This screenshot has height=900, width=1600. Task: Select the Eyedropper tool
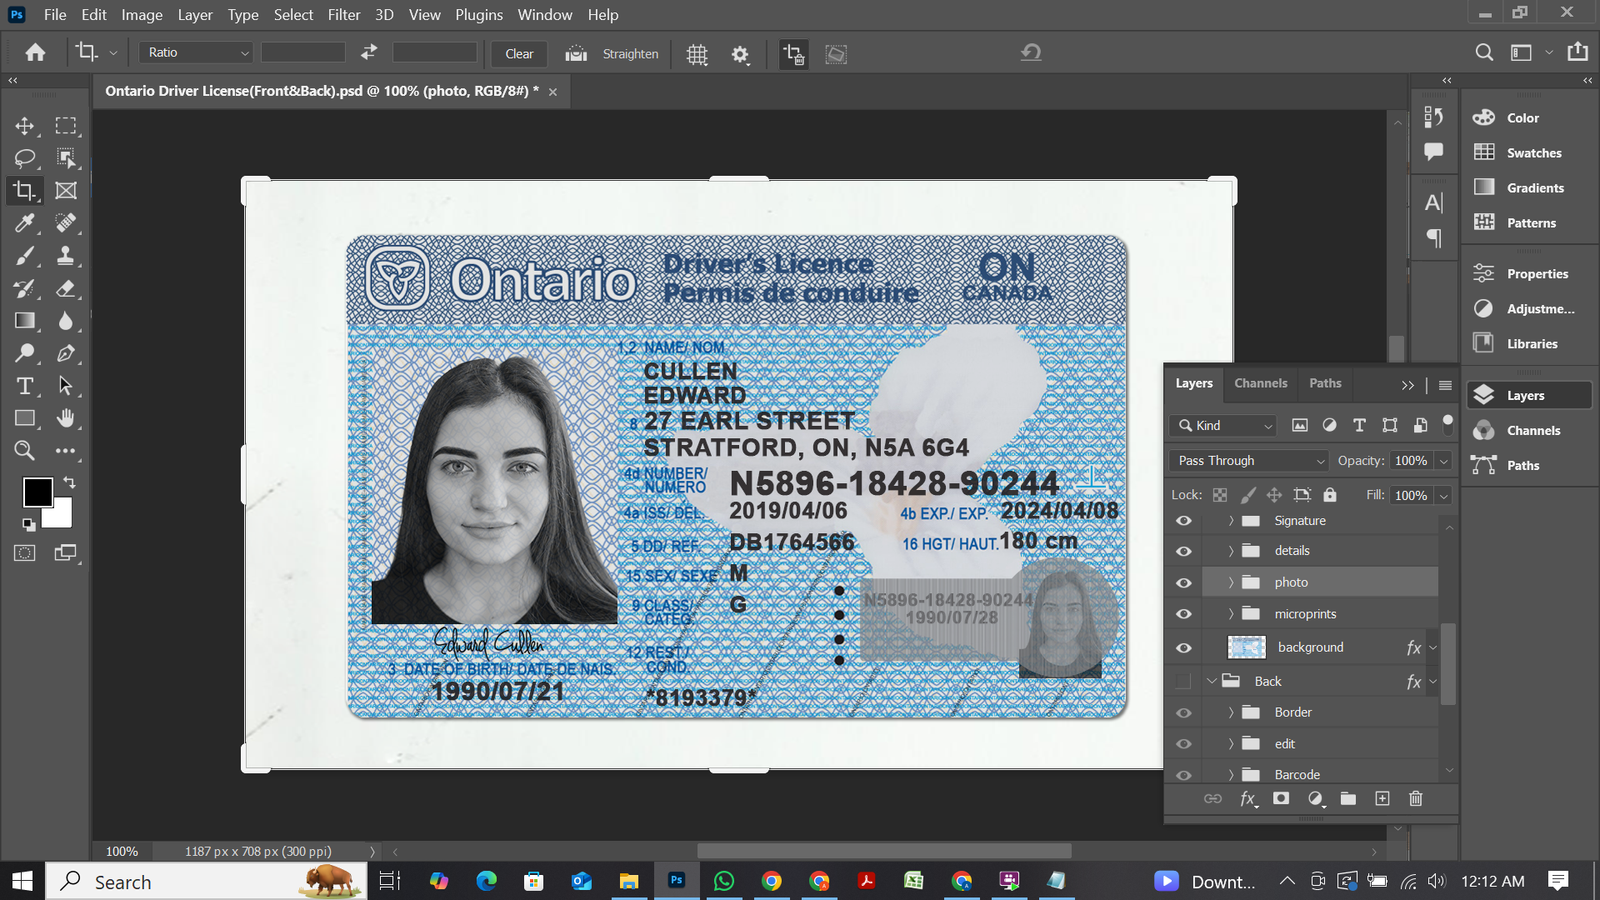point(25,223)
